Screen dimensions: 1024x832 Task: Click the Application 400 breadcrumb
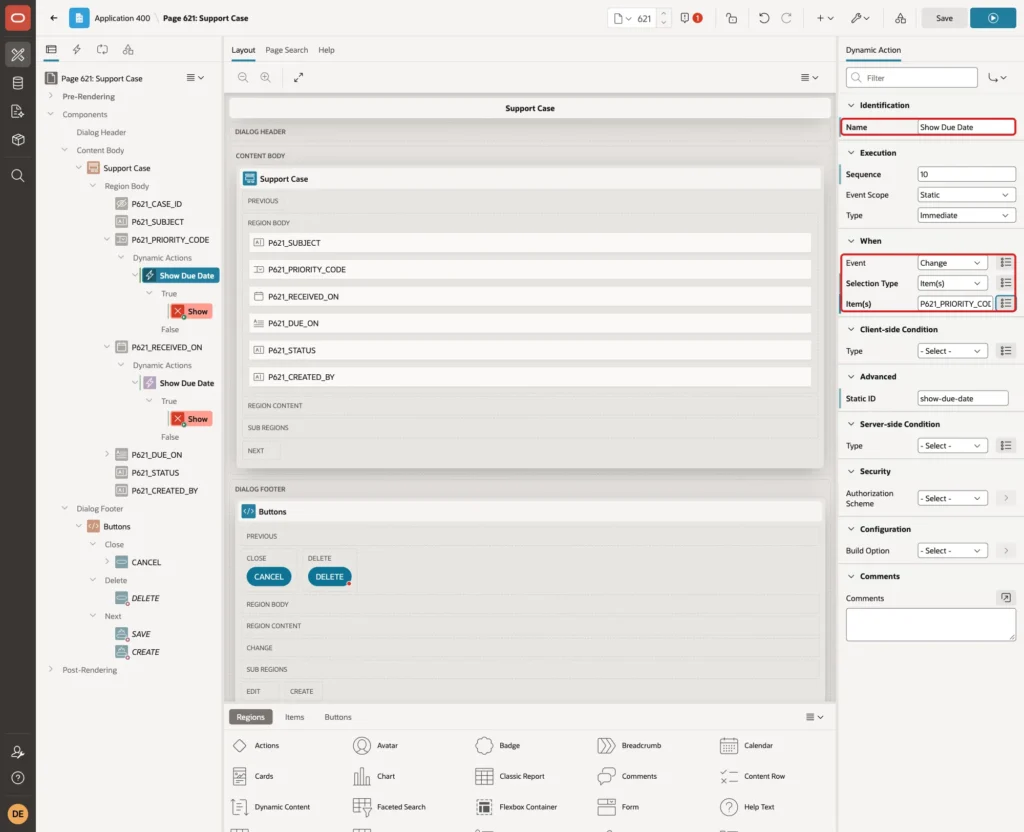click(x=122, y=18)
